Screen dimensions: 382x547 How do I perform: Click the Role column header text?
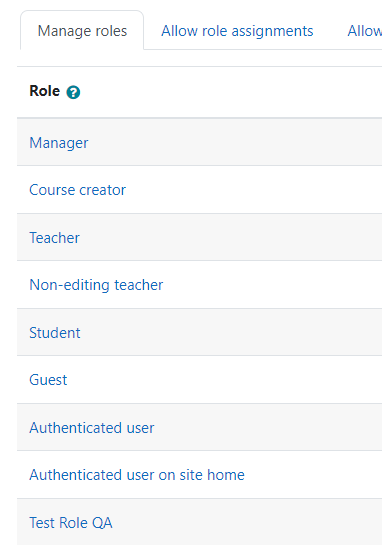[x=45, y=91]
